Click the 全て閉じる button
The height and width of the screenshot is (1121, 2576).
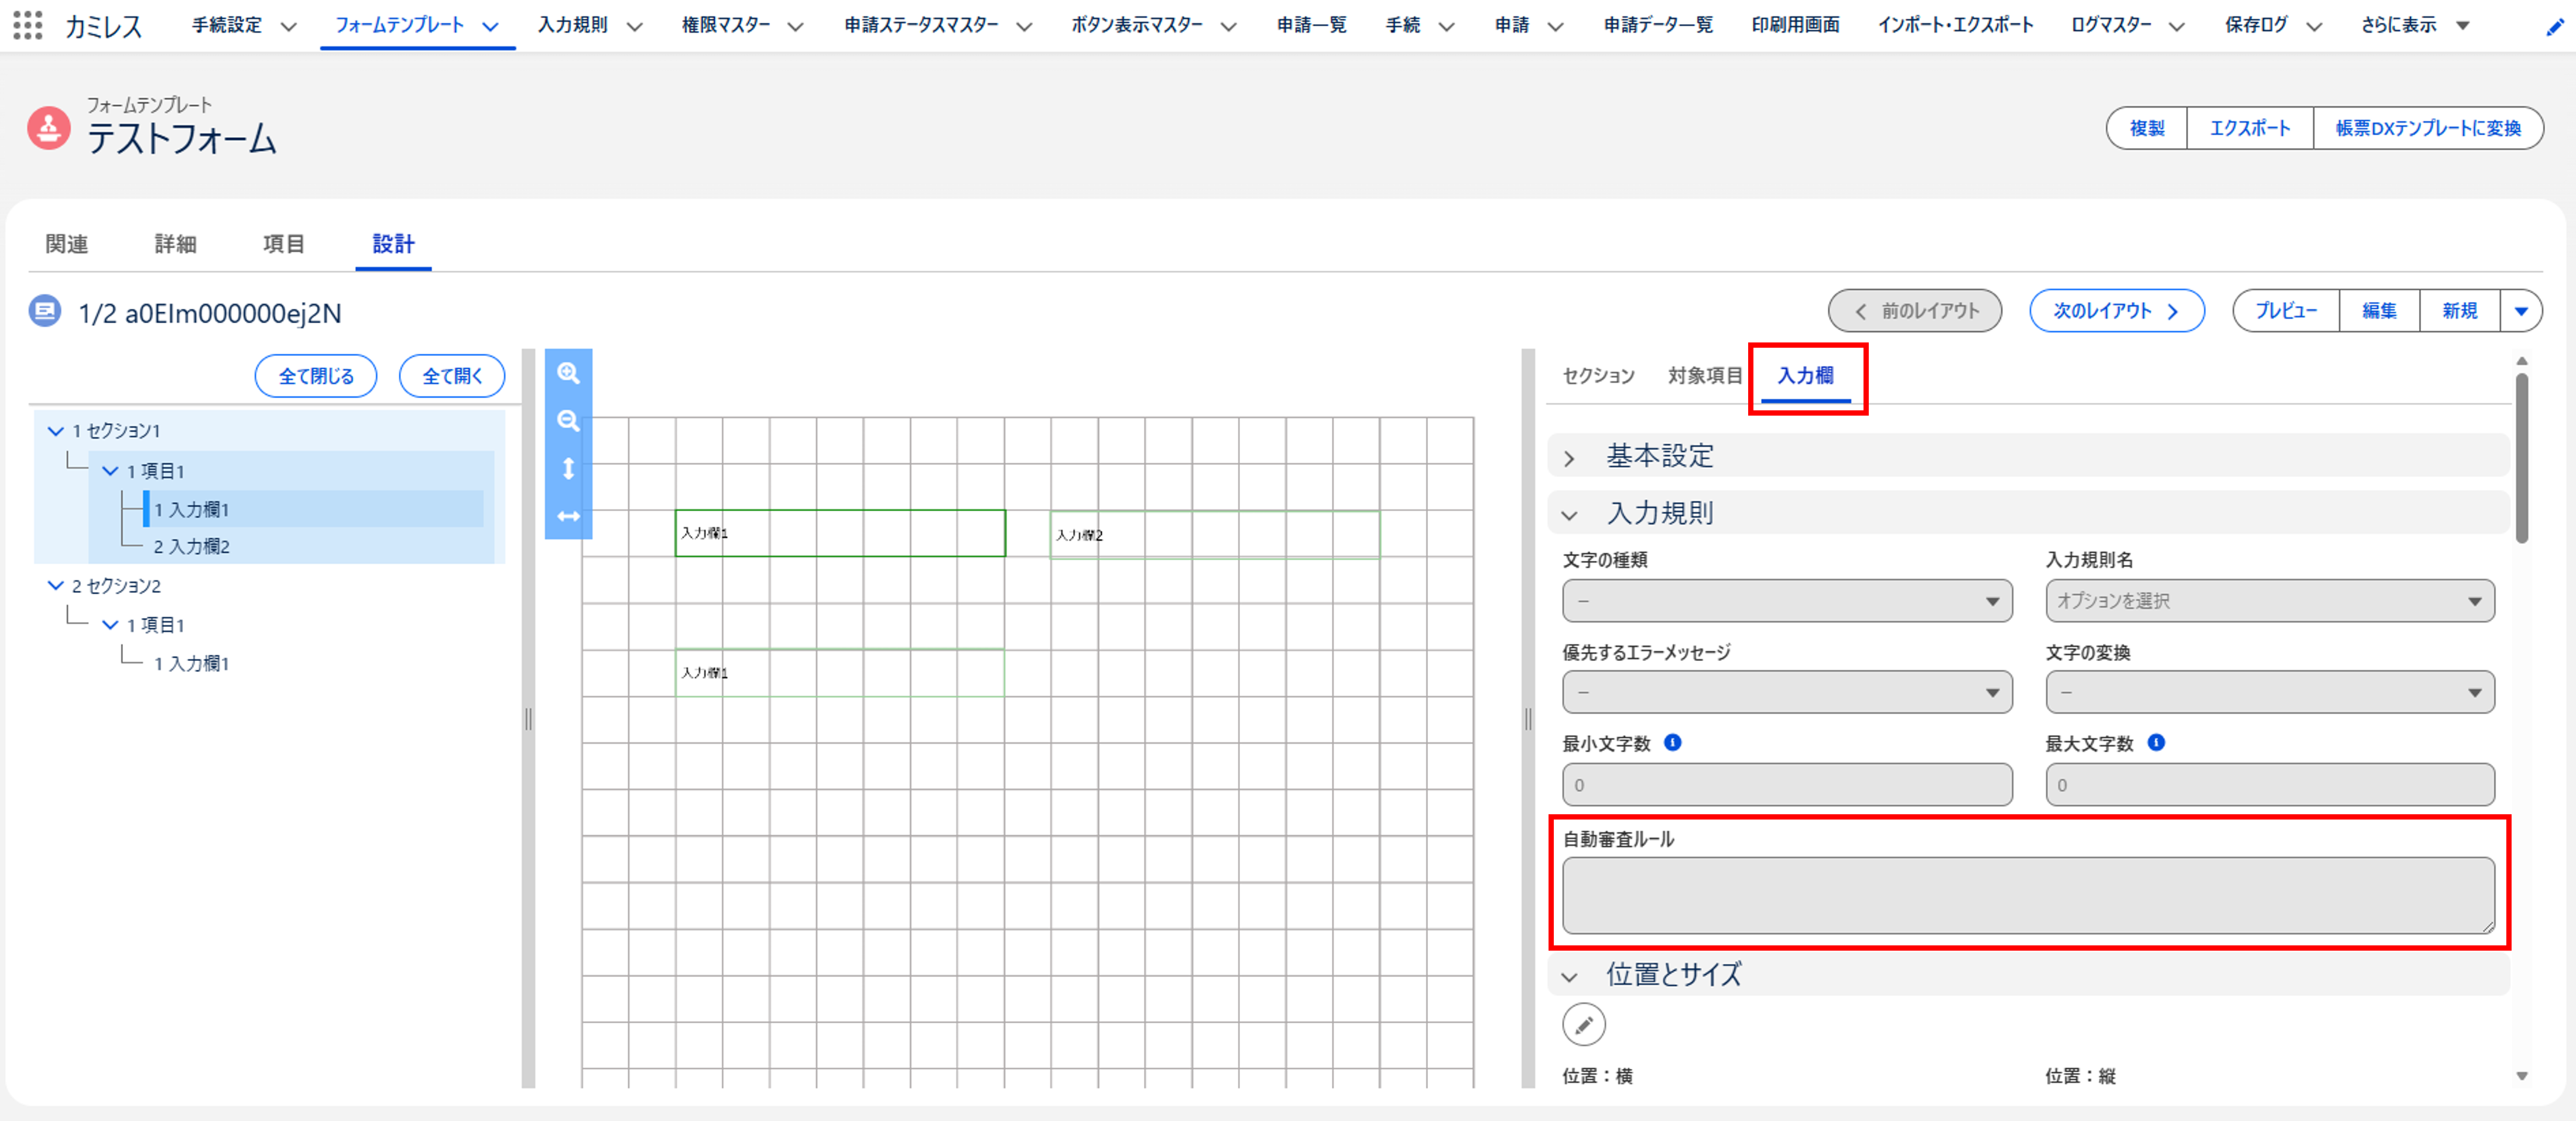coord(315,376)
